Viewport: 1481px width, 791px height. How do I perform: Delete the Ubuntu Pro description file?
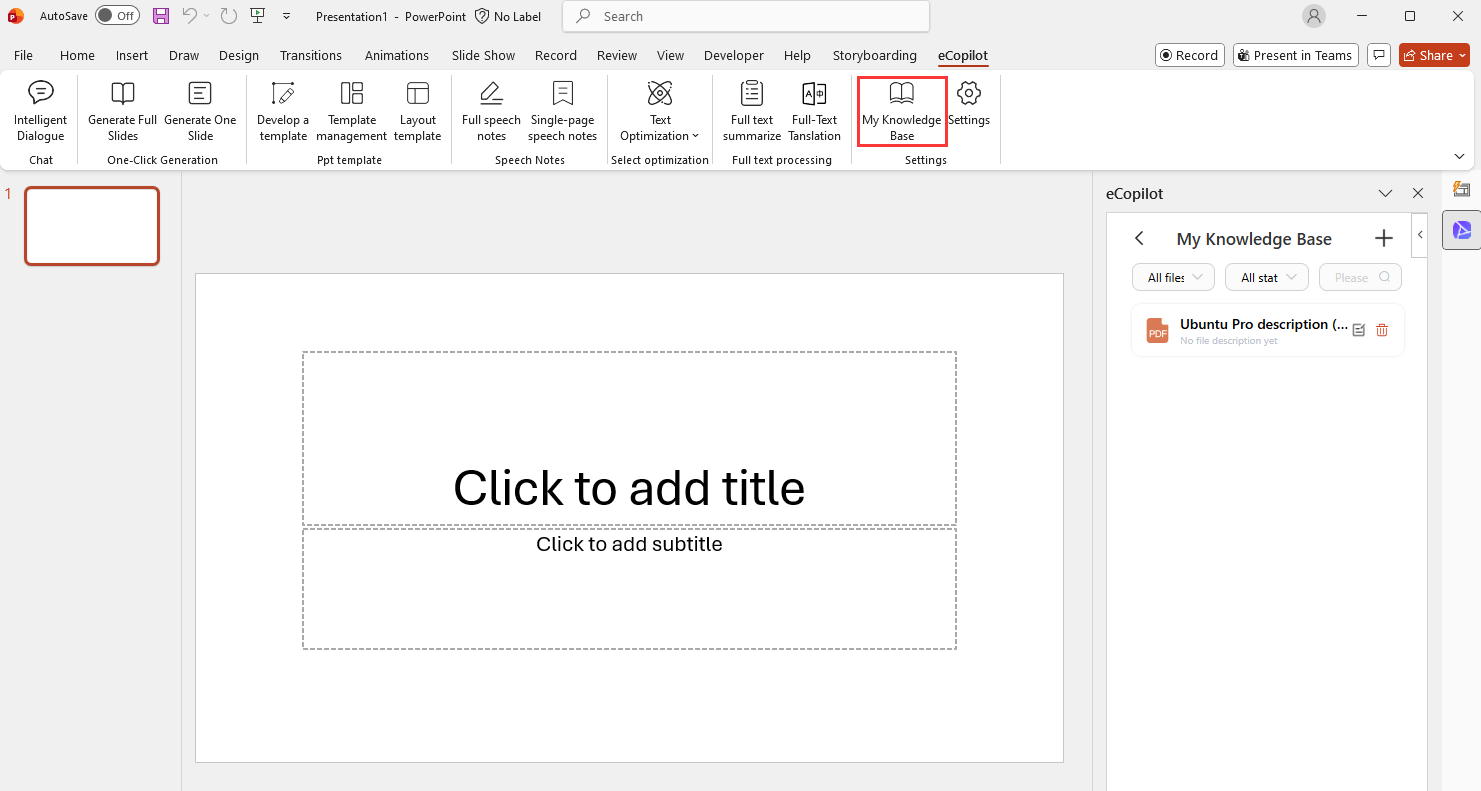click(x=1382, y=330)
